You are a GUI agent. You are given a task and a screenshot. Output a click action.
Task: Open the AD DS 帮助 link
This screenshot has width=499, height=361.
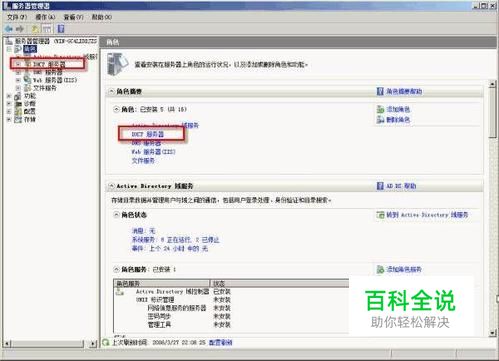click(x=401, y=186)
